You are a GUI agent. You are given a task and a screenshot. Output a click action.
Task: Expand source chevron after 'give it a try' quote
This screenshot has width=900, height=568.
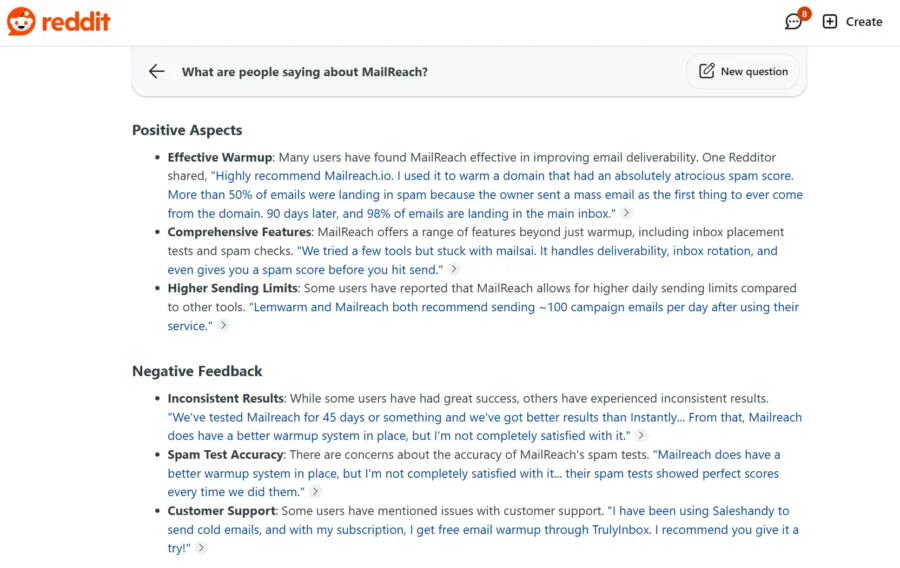tap(201, 548)
